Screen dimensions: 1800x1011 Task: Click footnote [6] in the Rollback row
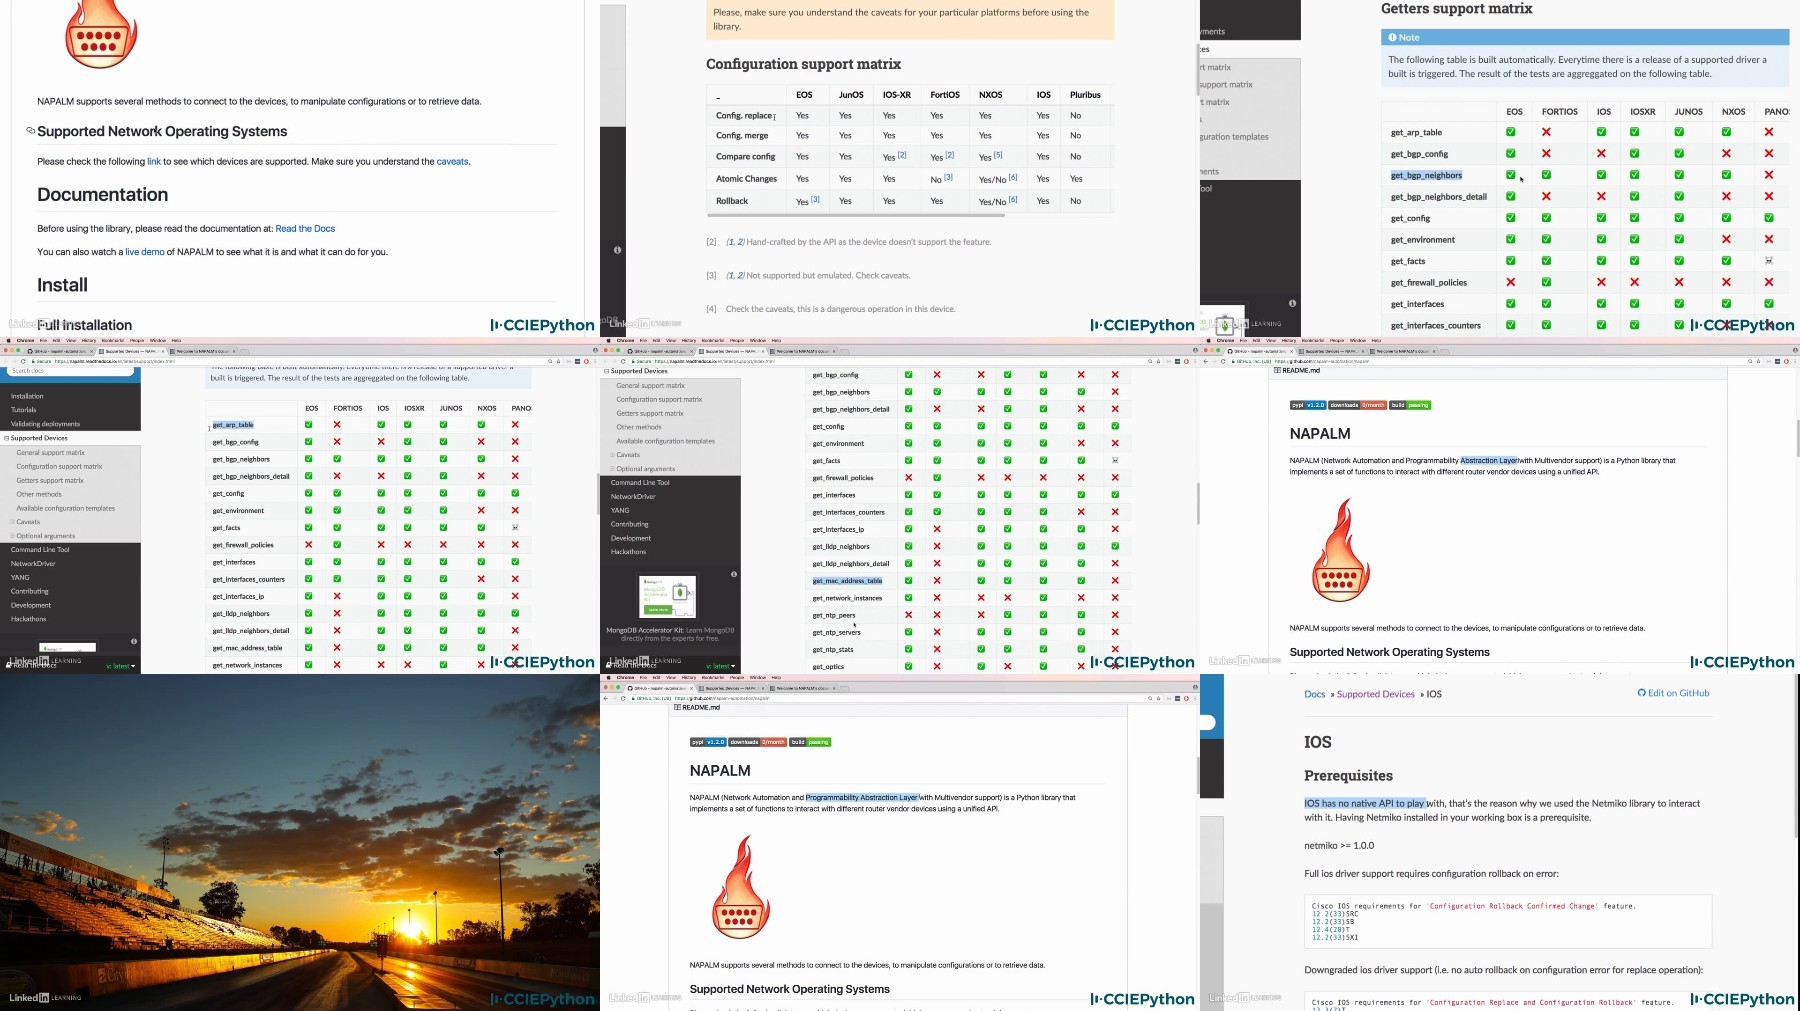coord(1013,199)
